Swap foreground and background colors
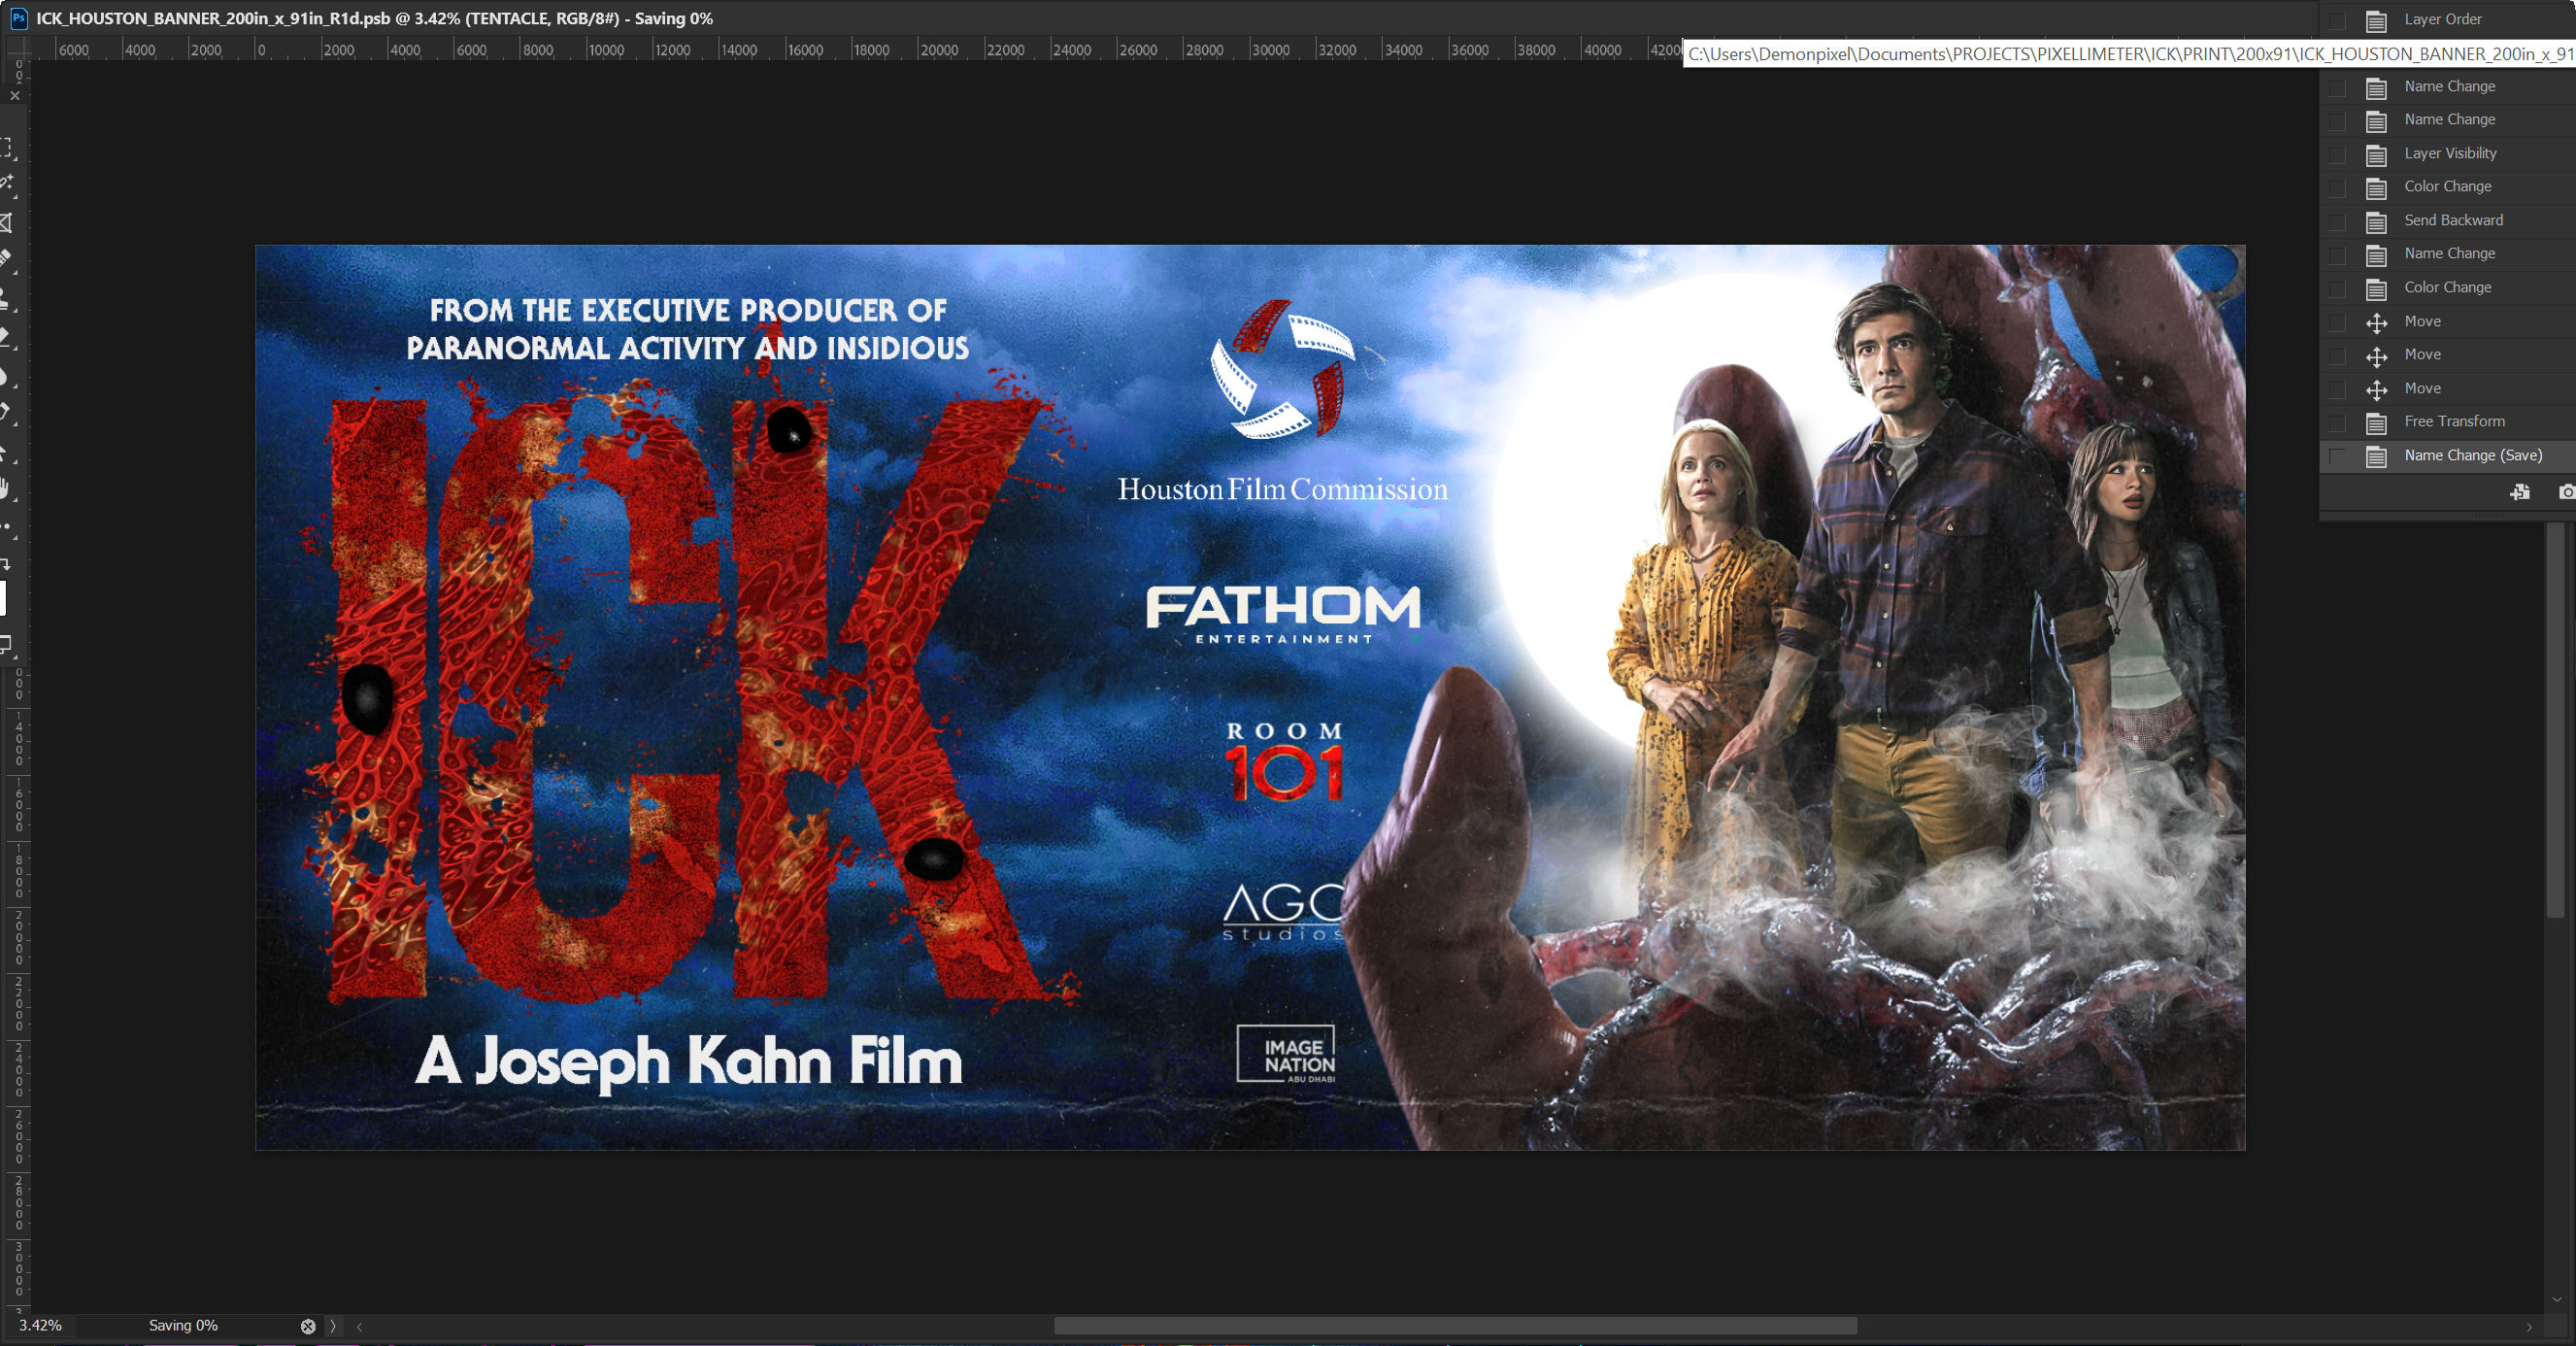This screenshot has height=1346, width=2576. [x=6, y=564]
